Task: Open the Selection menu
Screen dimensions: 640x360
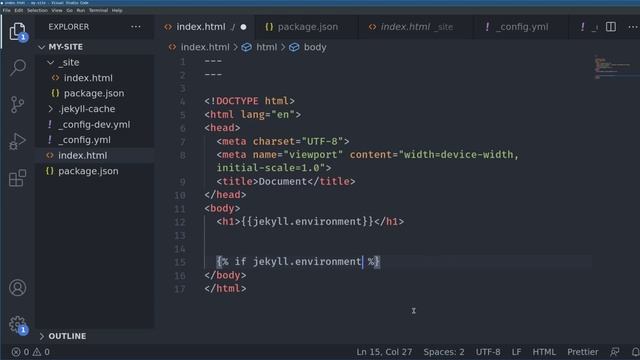Action: click(37, 11)
